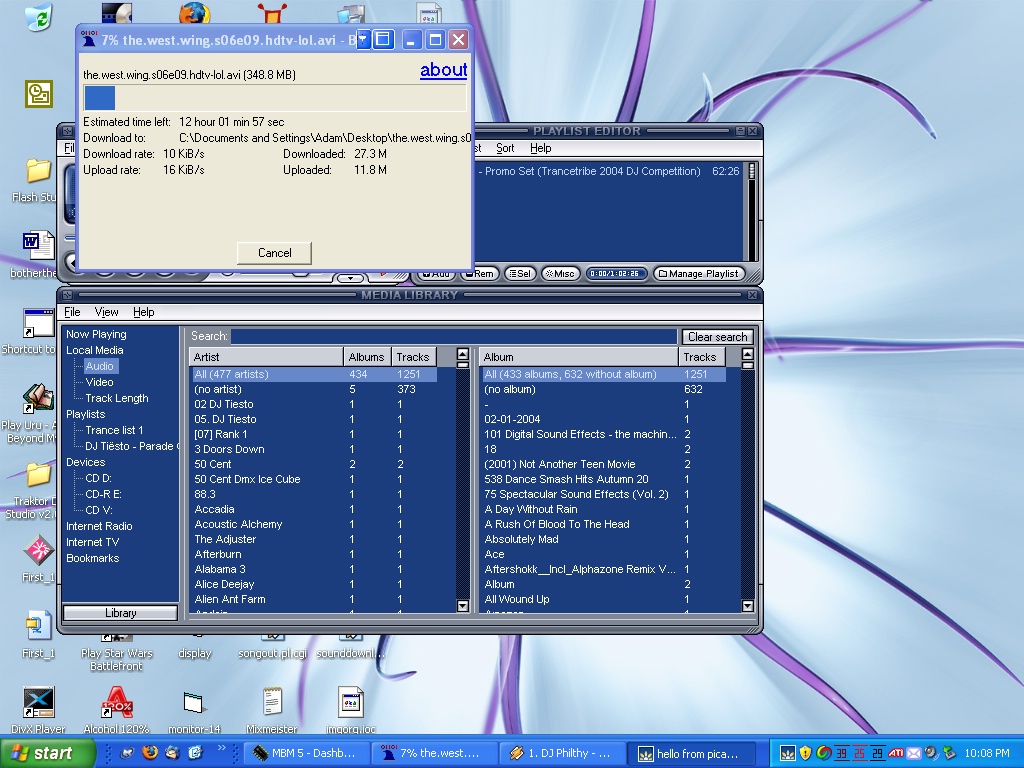Open the Rem remove menu in Playlist Editor
The height and width of the screenshot is (768, 1024).
(480, 274)
